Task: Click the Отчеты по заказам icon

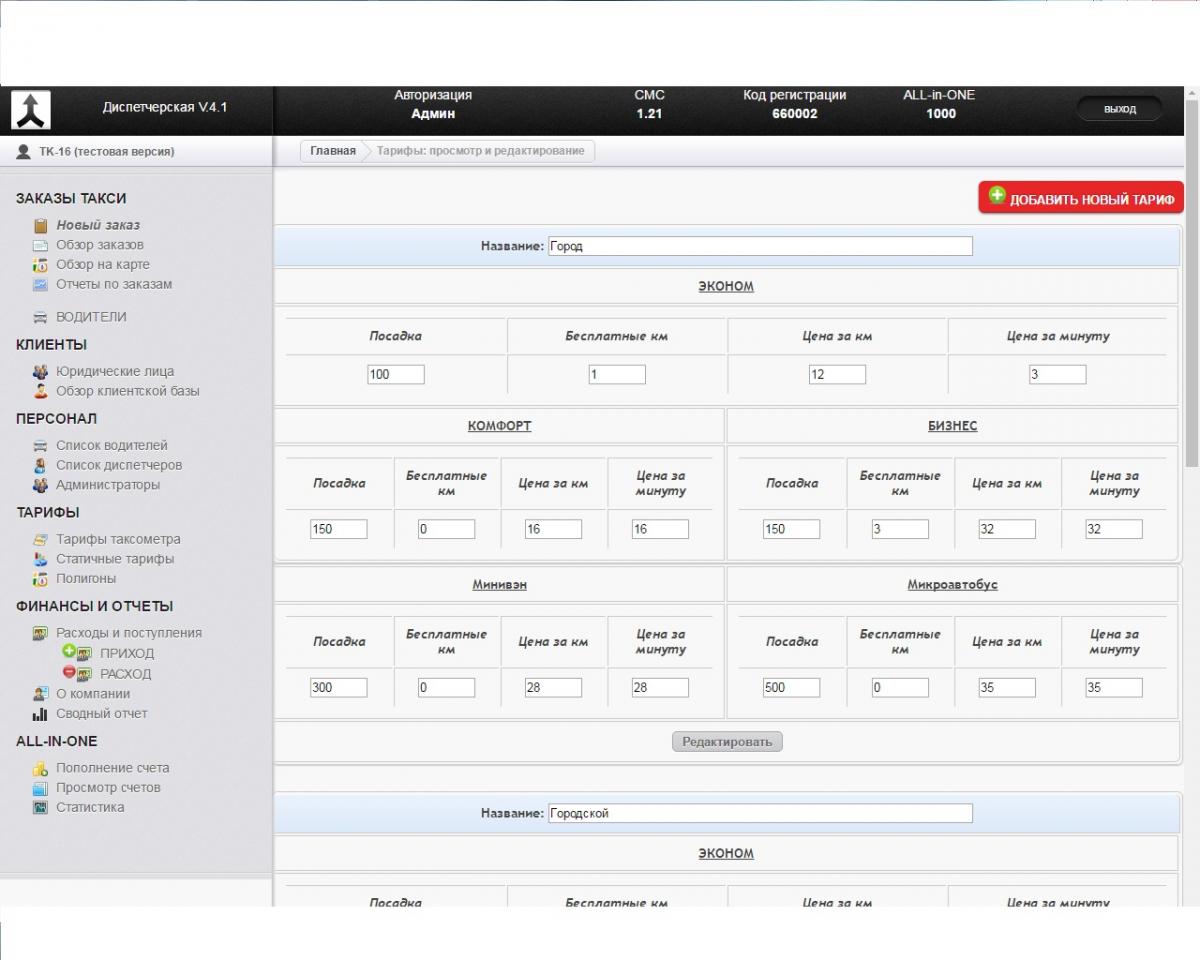Action: point(40,285)
